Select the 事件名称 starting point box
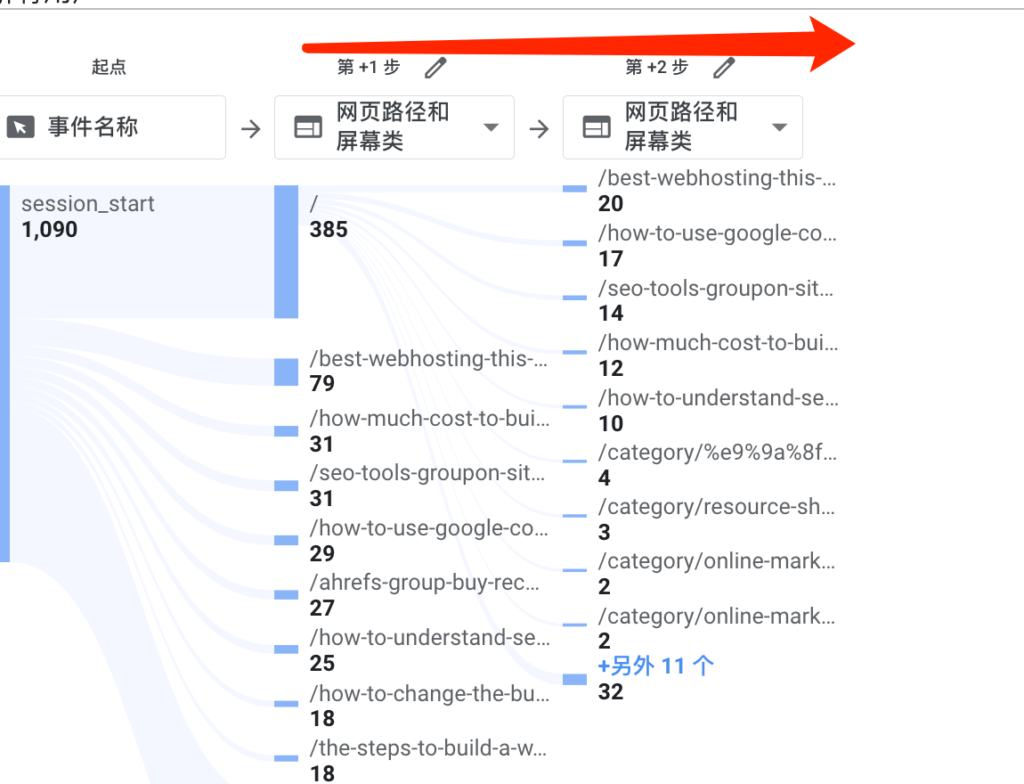The width and height of the screenshot is (1024, 784). [112, 127]
